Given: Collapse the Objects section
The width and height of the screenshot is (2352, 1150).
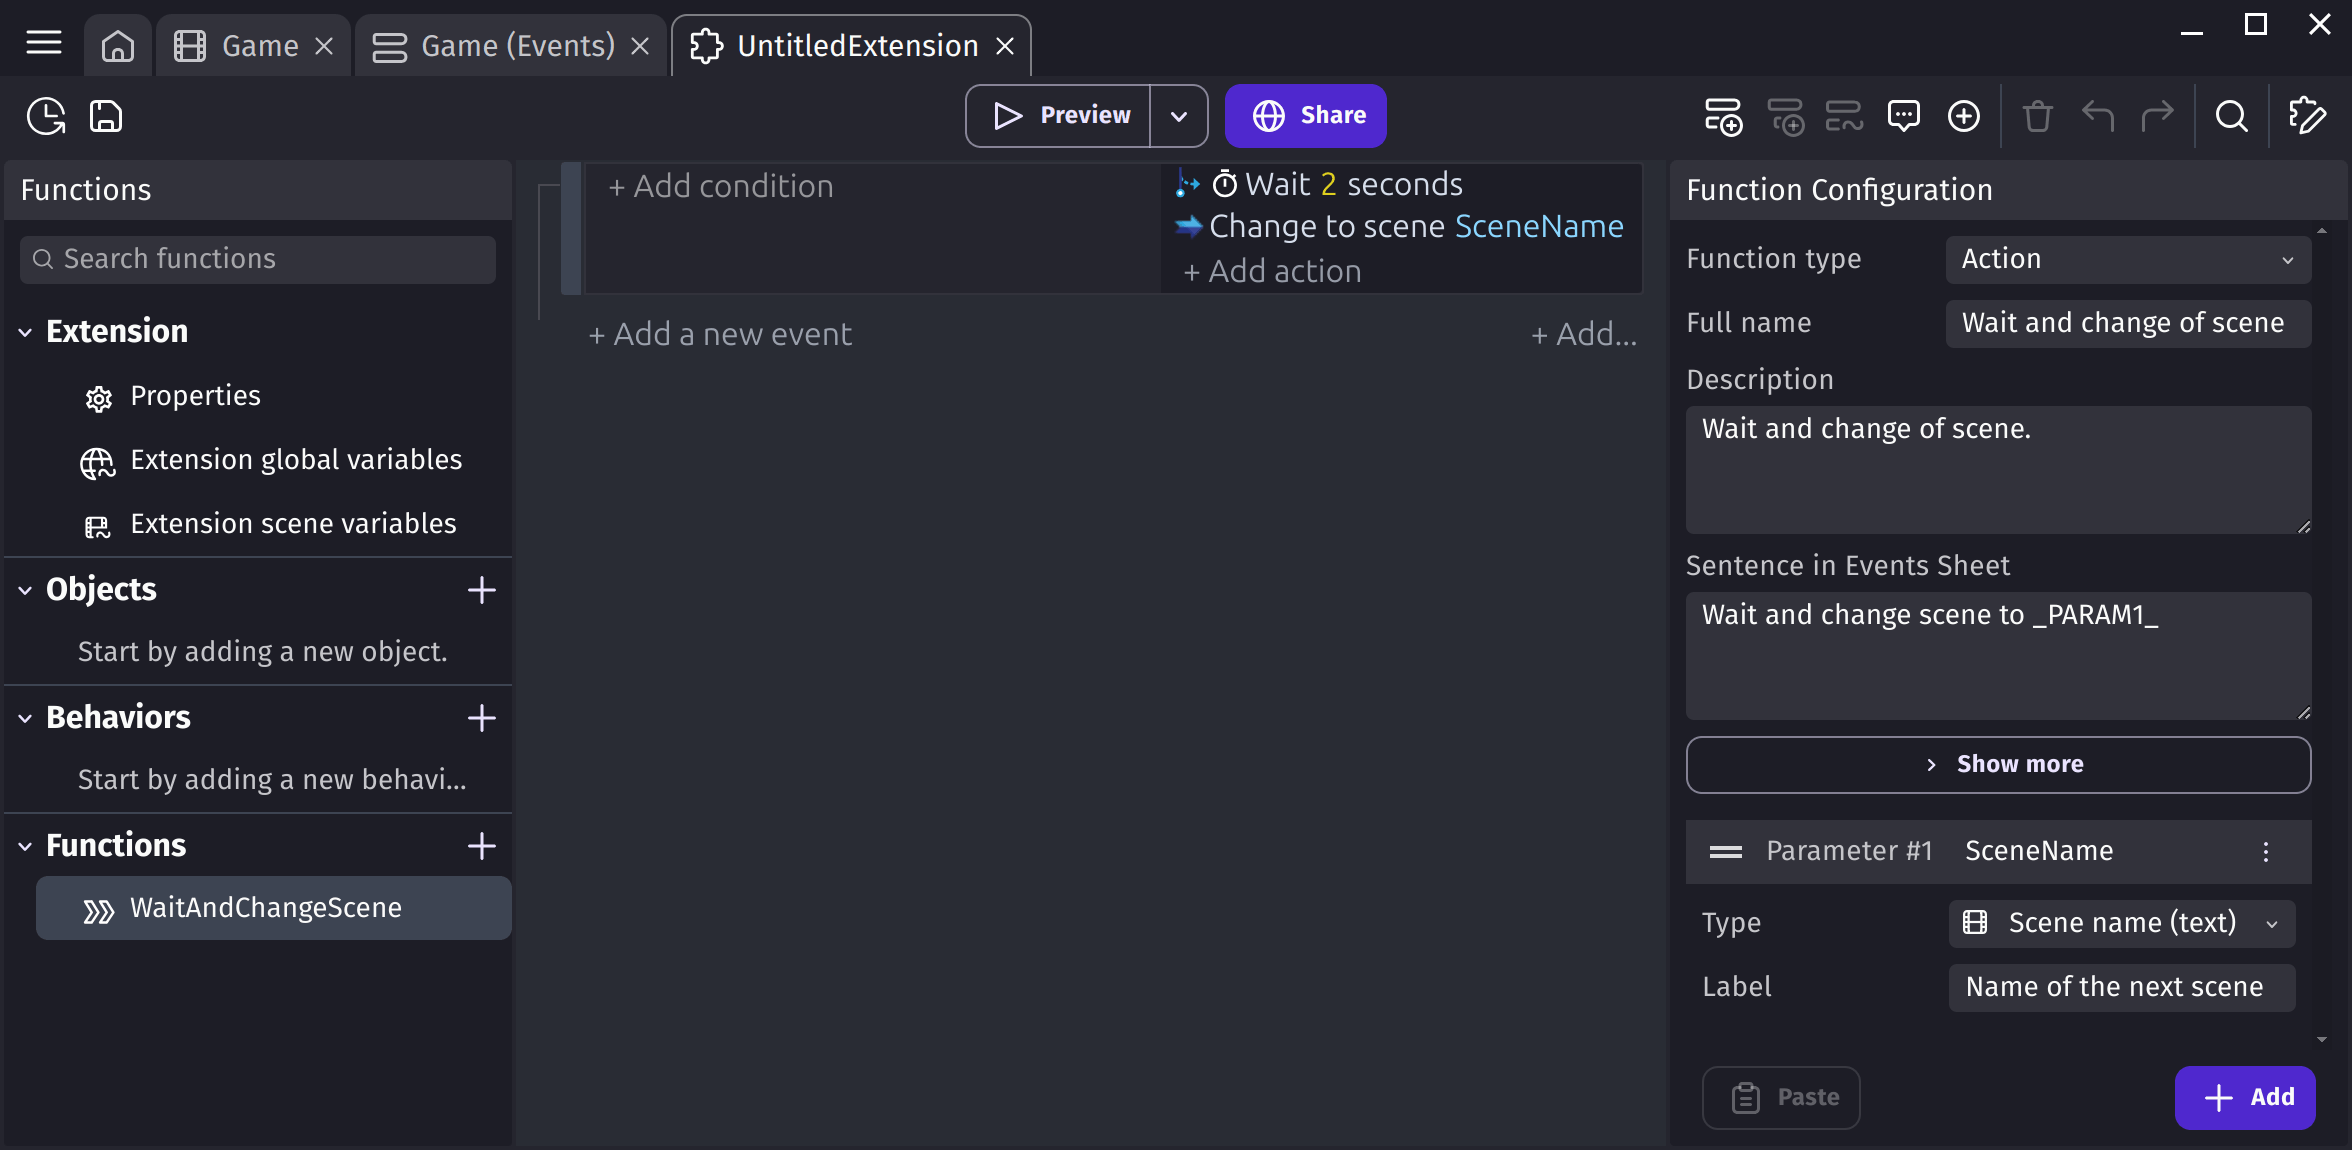Looking at the screenshot, I should pyautogui.click(x=25, y=590).
